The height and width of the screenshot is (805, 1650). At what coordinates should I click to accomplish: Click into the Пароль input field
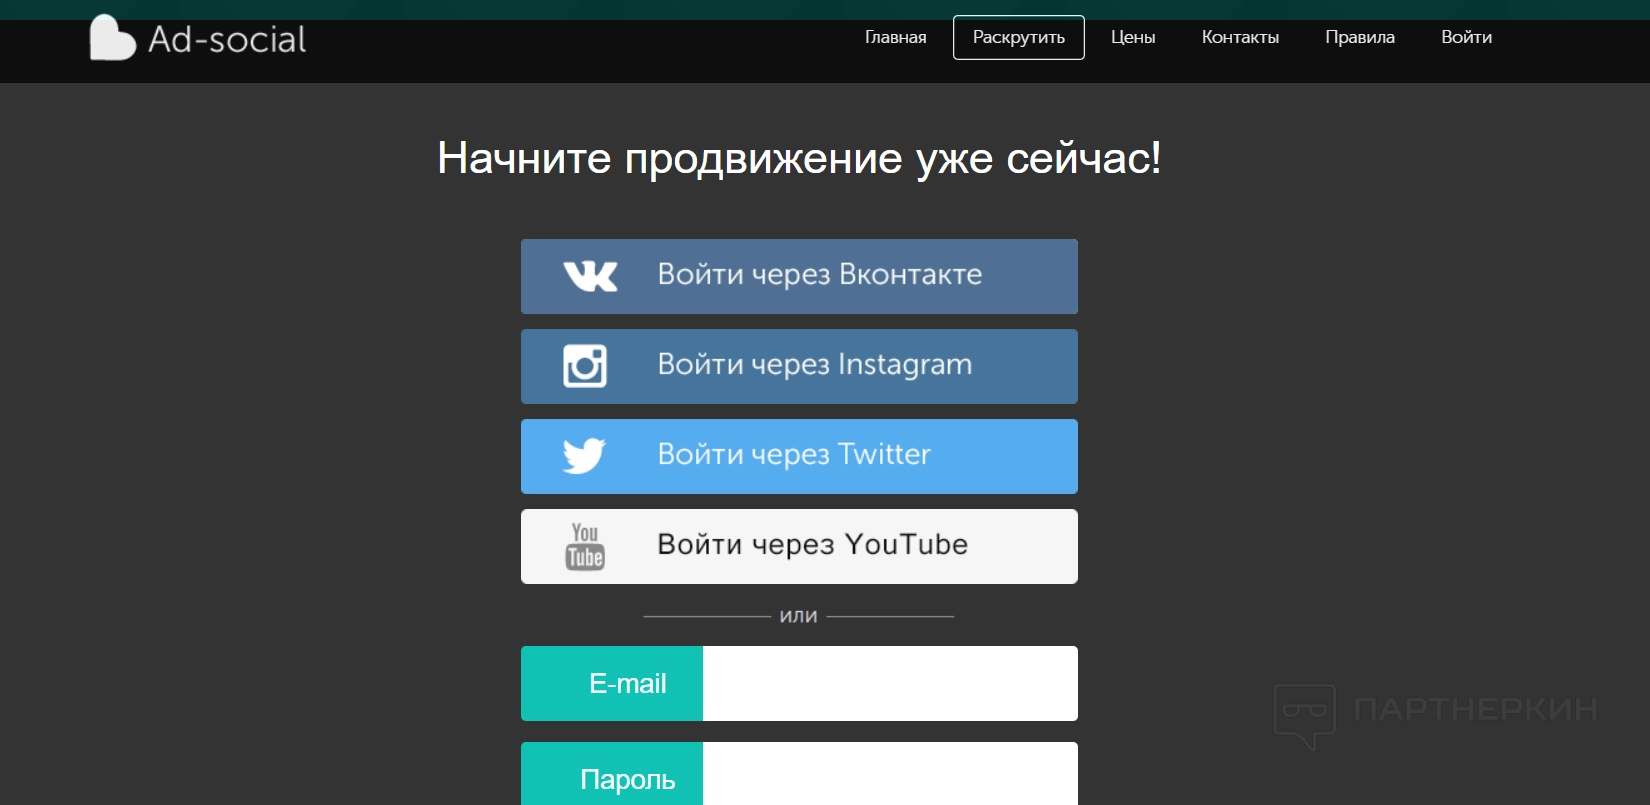pyautogui.click(x=890, y=774)
